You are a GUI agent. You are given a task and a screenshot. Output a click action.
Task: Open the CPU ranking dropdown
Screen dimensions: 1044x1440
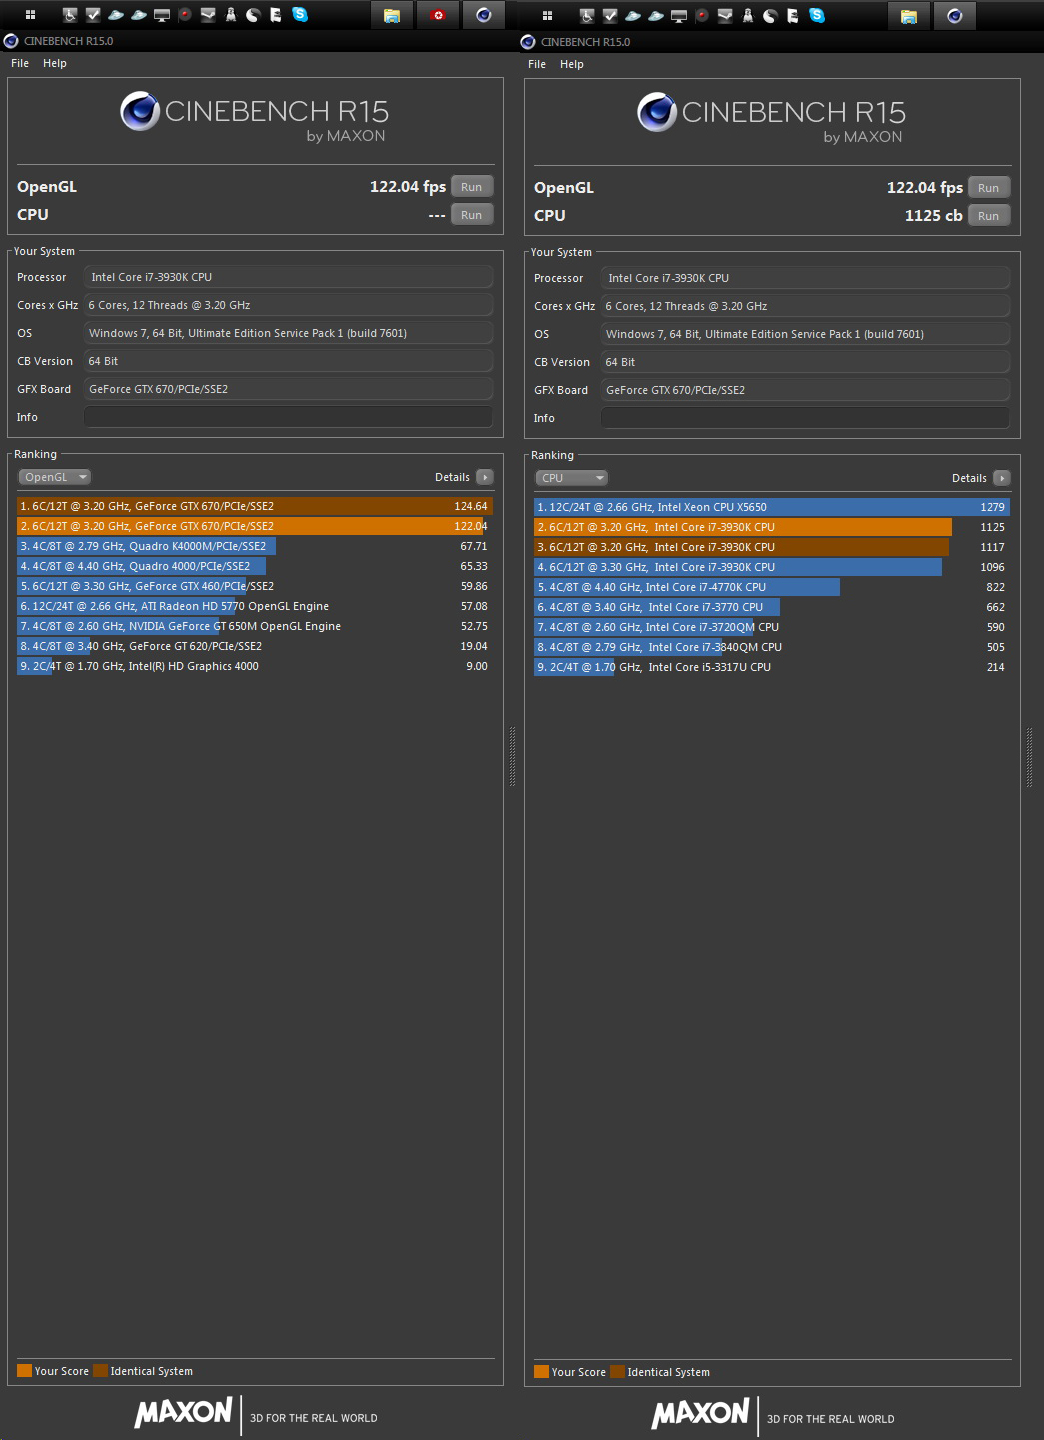tap(572, 478)
